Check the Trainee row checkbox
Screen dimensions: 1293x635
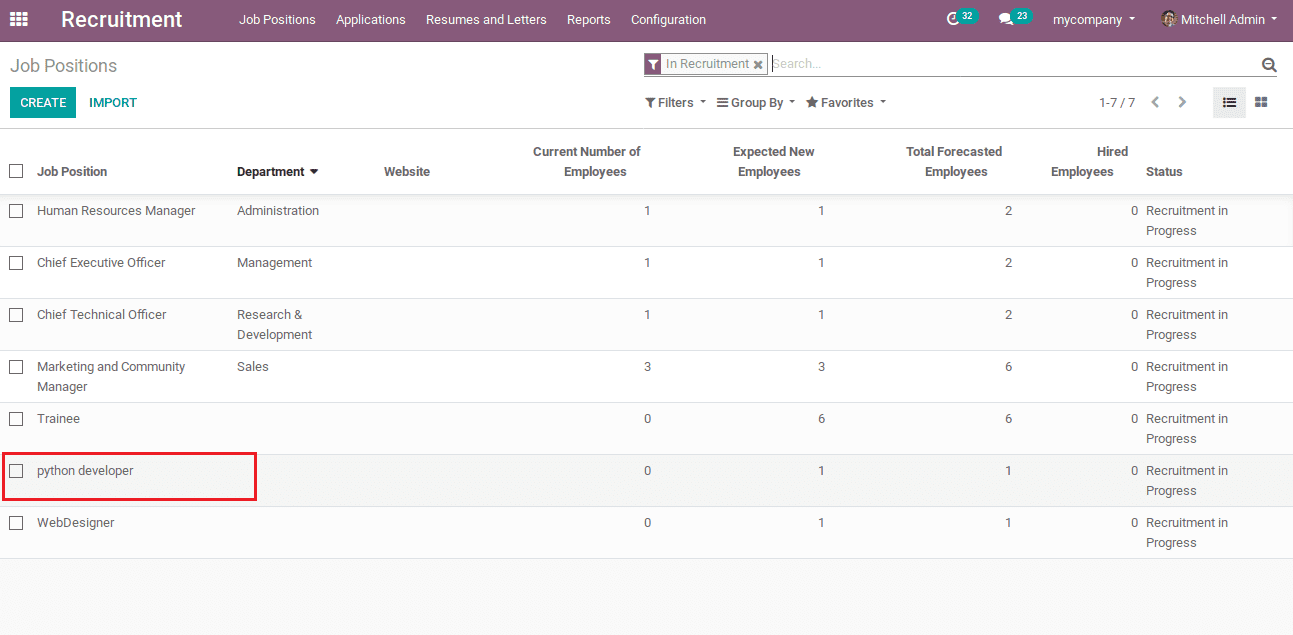[16, 419]
